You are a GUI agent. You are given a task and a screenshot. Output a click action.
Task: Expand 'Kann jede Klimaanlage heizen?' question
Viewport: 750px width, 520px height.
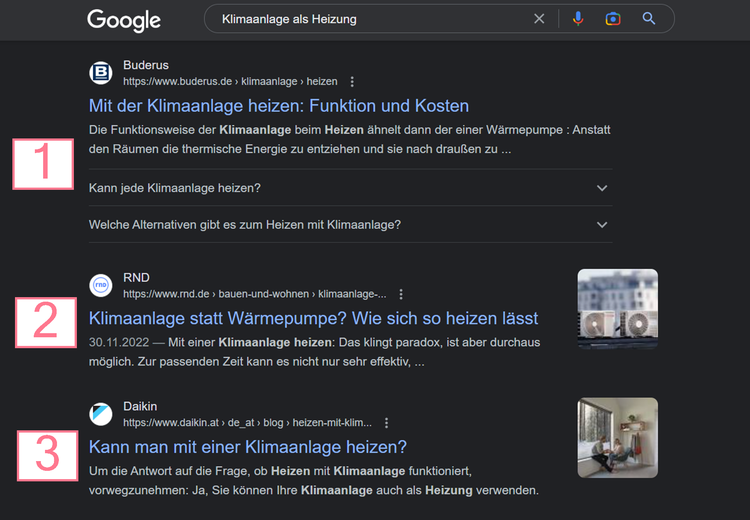[351, 188]
